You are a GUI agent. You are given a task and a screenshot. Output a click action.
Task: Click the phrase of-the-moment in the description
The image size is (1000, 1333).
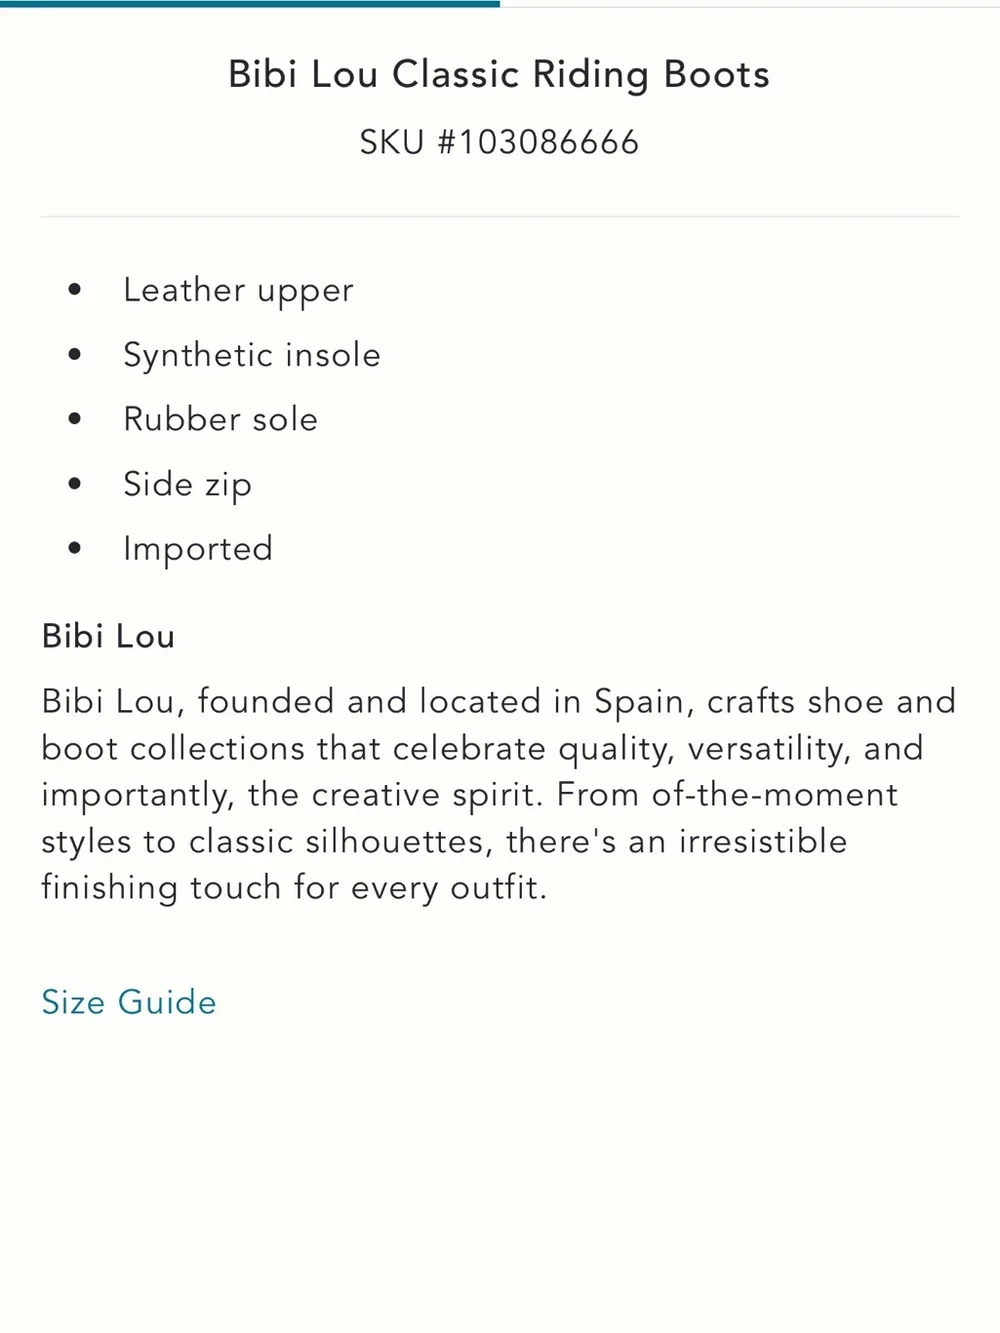775,795
